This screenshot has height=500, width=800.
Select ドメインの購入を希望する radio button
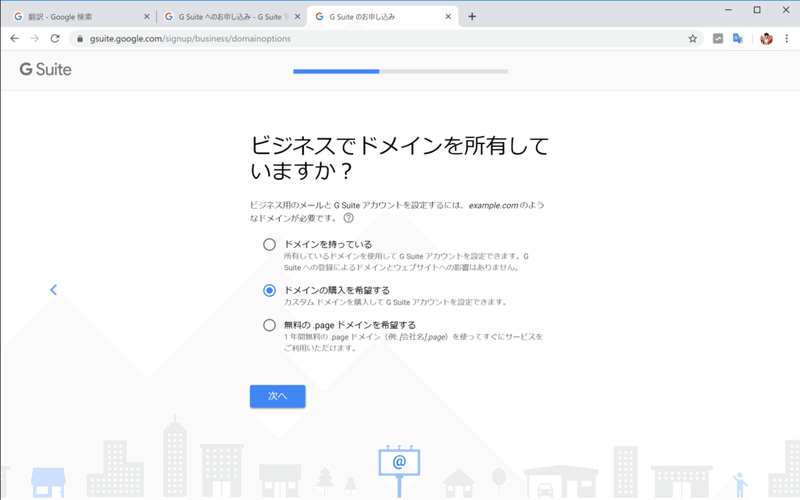[269, 290]
